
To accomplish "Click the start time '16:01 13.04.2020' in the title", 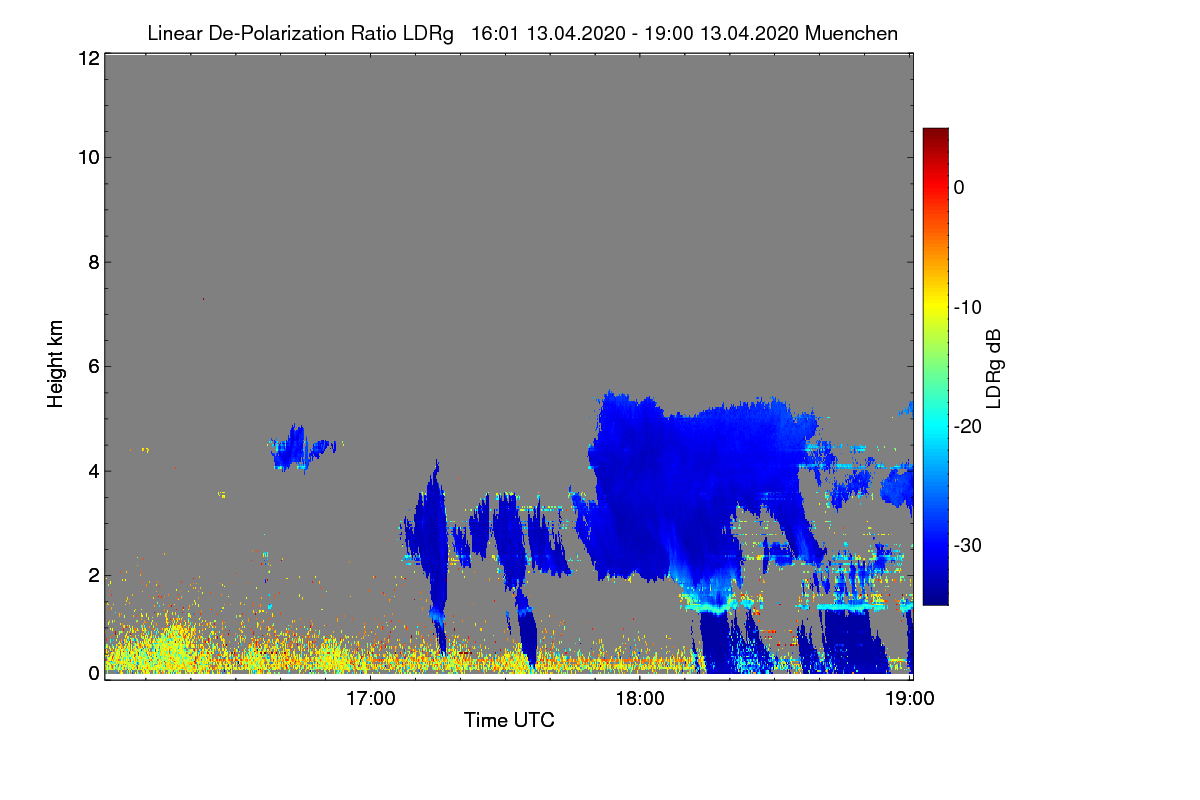I will [x=548, y=33].
